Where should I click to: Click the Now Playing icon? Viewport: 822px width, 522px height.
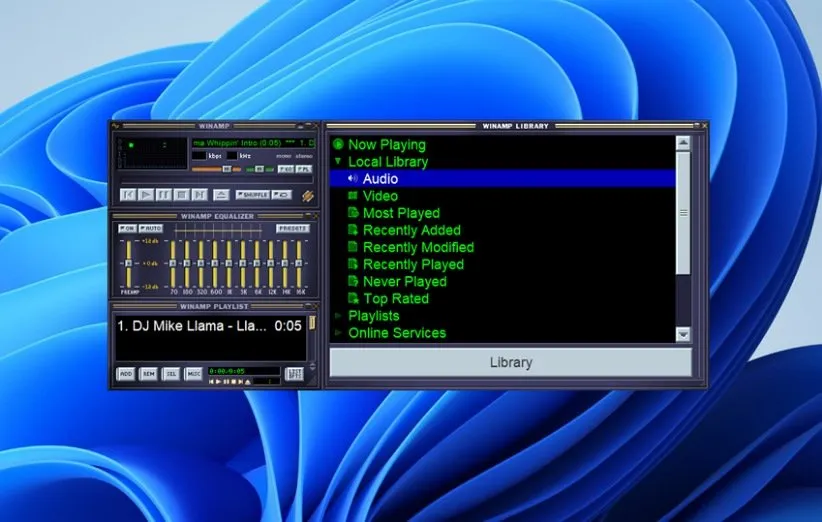coord(339,145)
